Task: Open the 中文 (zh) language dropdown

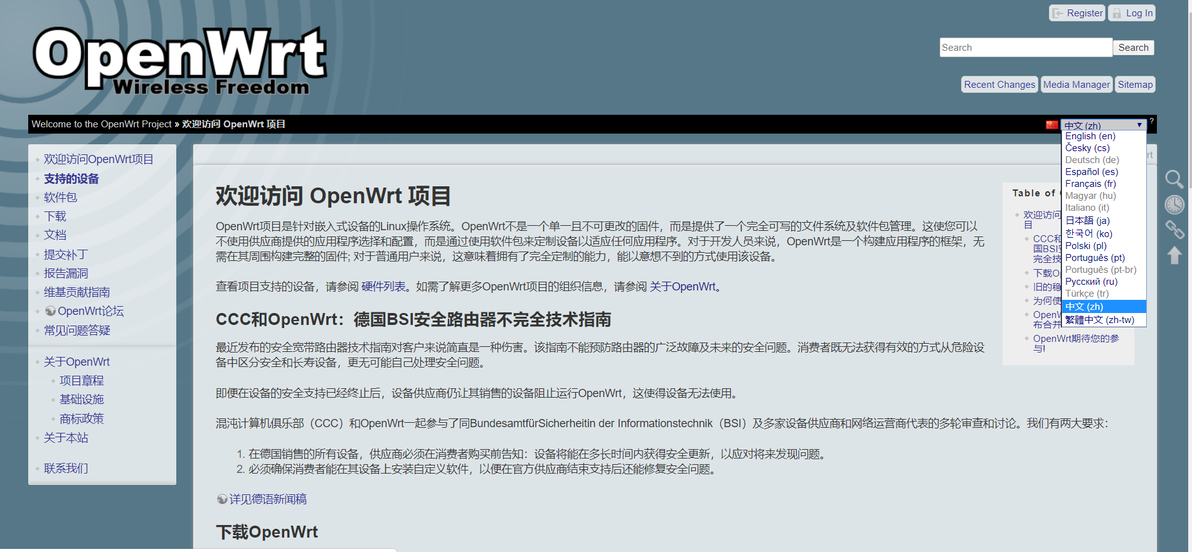Action: [1104, 125]
